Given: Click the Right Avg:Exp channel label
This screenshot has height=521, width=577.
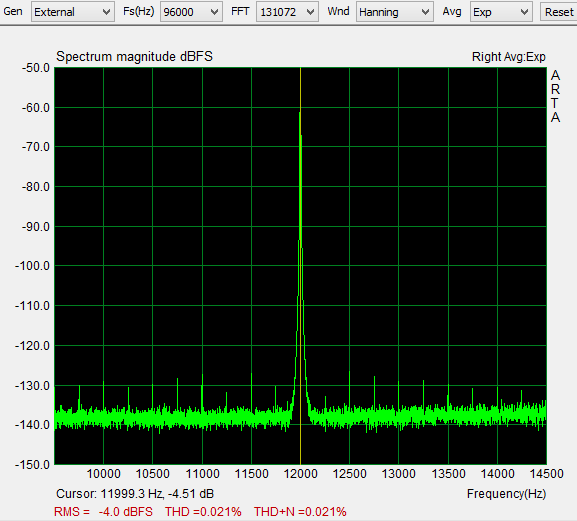Looking at the screenshot, I should tap(509, 57).
